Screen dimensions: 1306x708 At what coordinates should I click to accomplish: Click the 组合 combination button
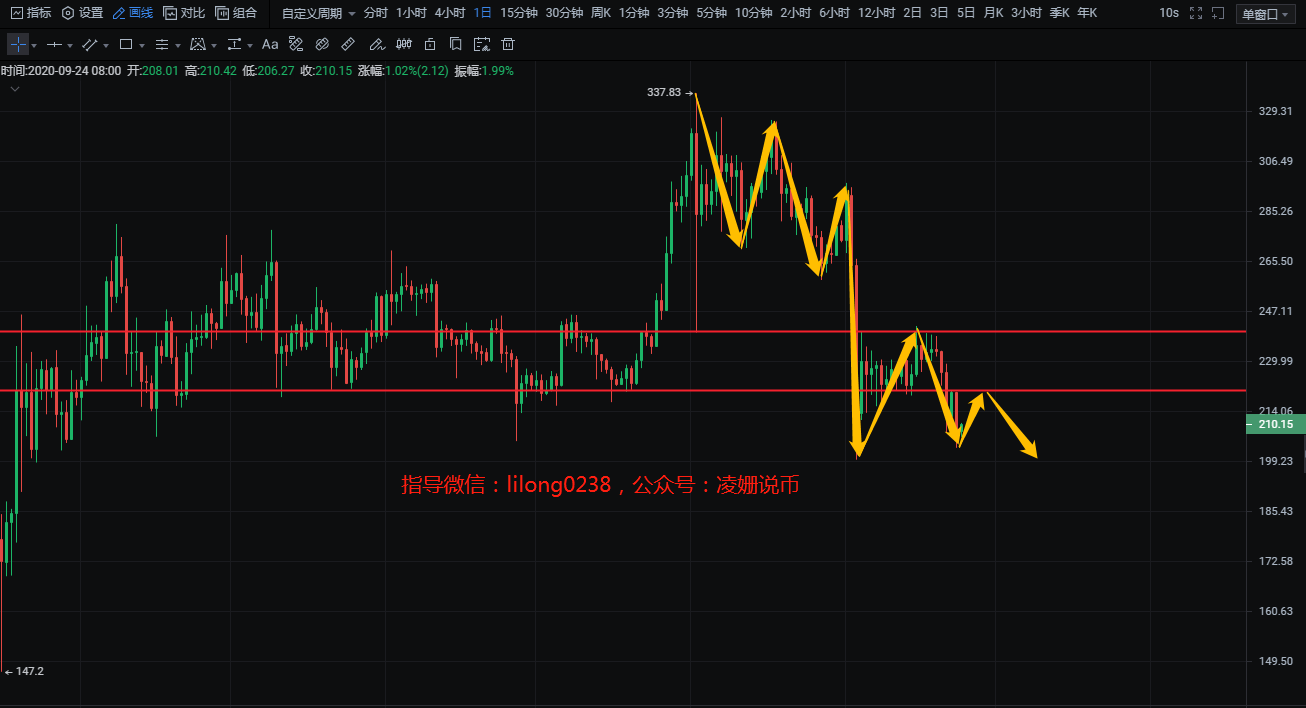tap(236, 13)
